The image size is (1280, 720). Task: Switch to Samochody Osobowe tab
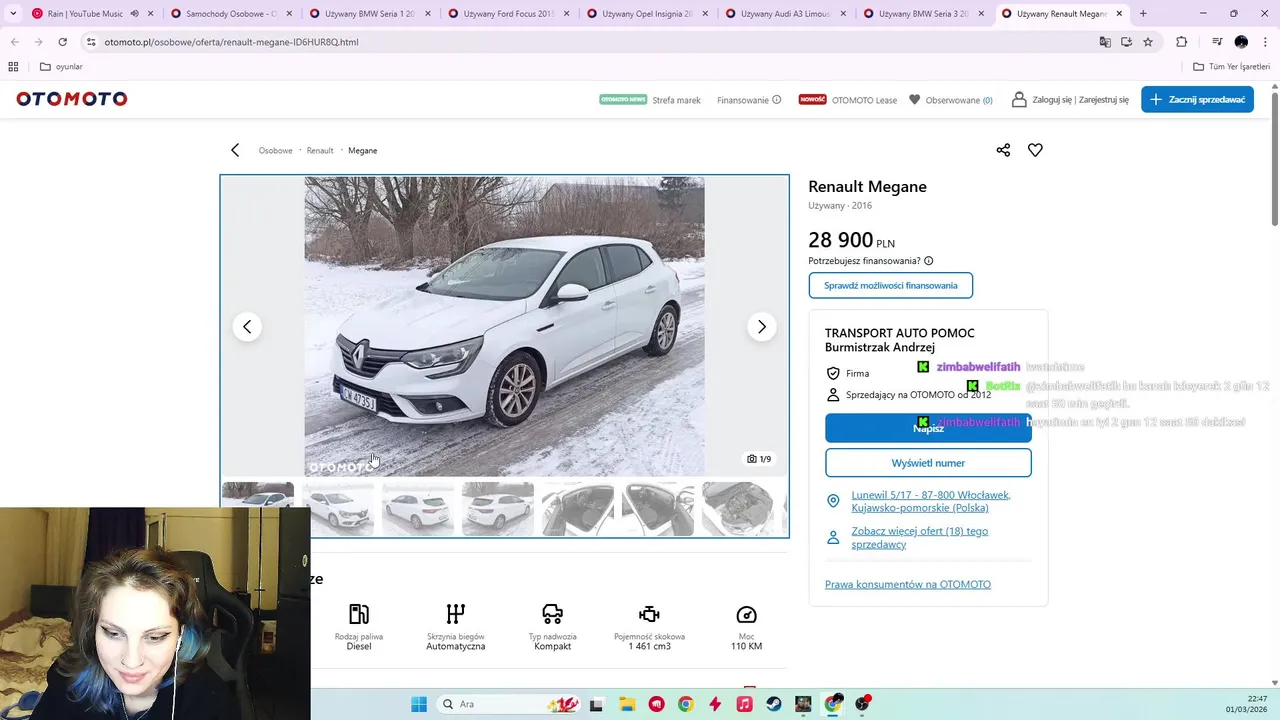point(225,14)
